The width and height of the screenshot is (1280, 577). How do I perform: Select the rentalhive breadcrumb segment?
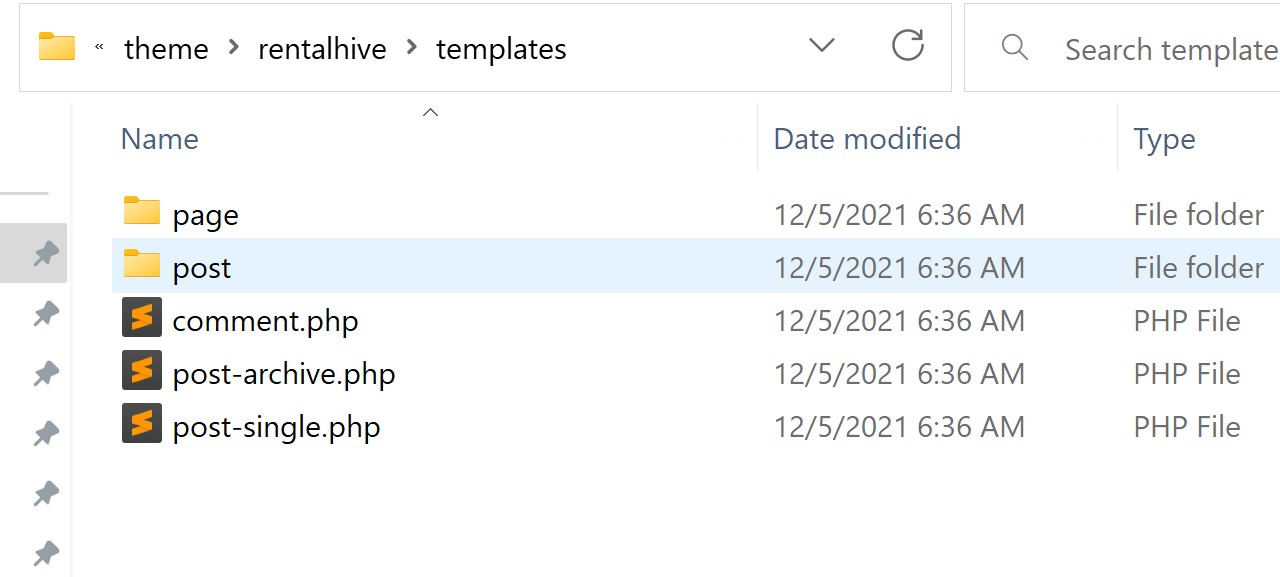[x=322, y=49]
